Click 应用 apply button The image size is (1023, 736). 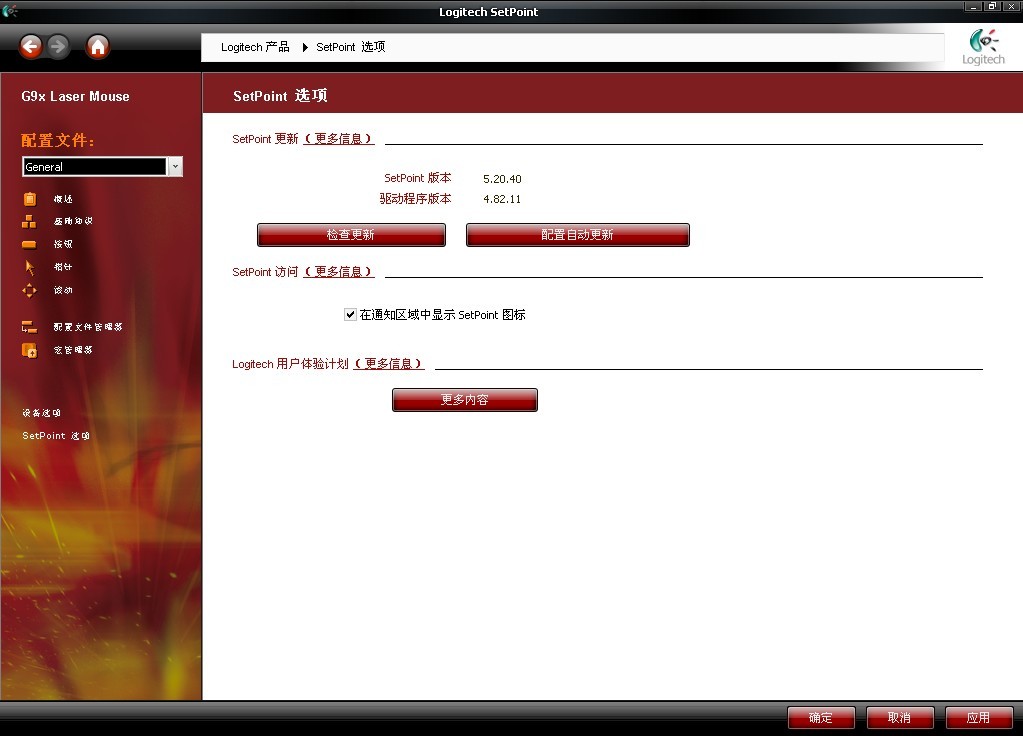pyautogui.click(x=979, y=718)
